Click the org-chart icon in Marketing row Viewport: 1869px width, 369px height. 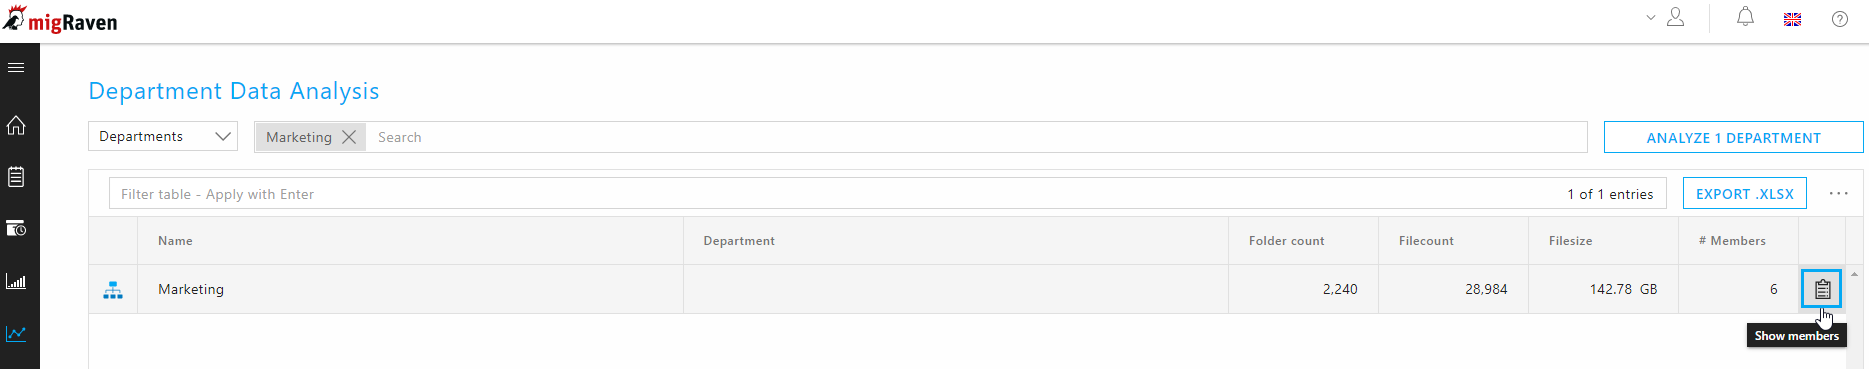tap(113, 290)
